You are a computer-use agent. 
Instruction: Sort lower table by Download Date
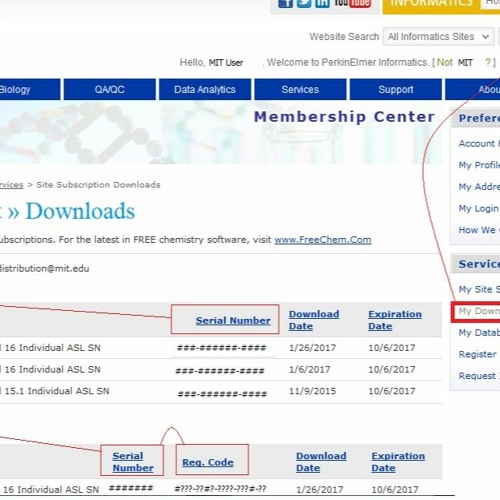(321, 462)
